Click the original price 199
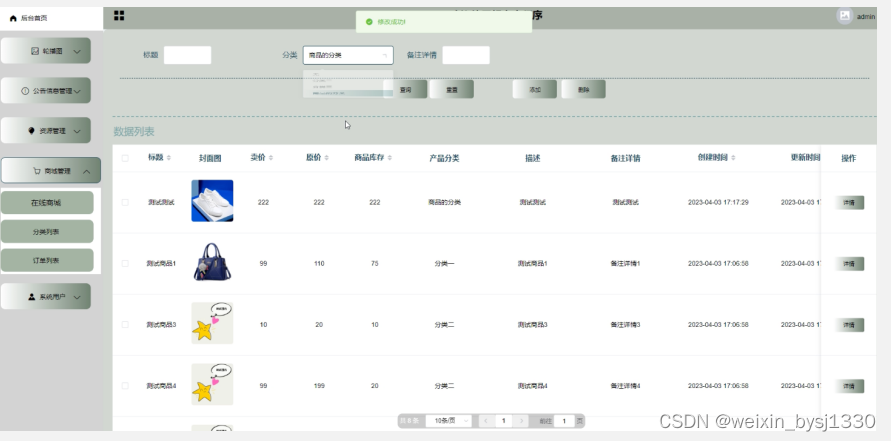The width and height of the screenshot is (891, 441). [319, 386]
